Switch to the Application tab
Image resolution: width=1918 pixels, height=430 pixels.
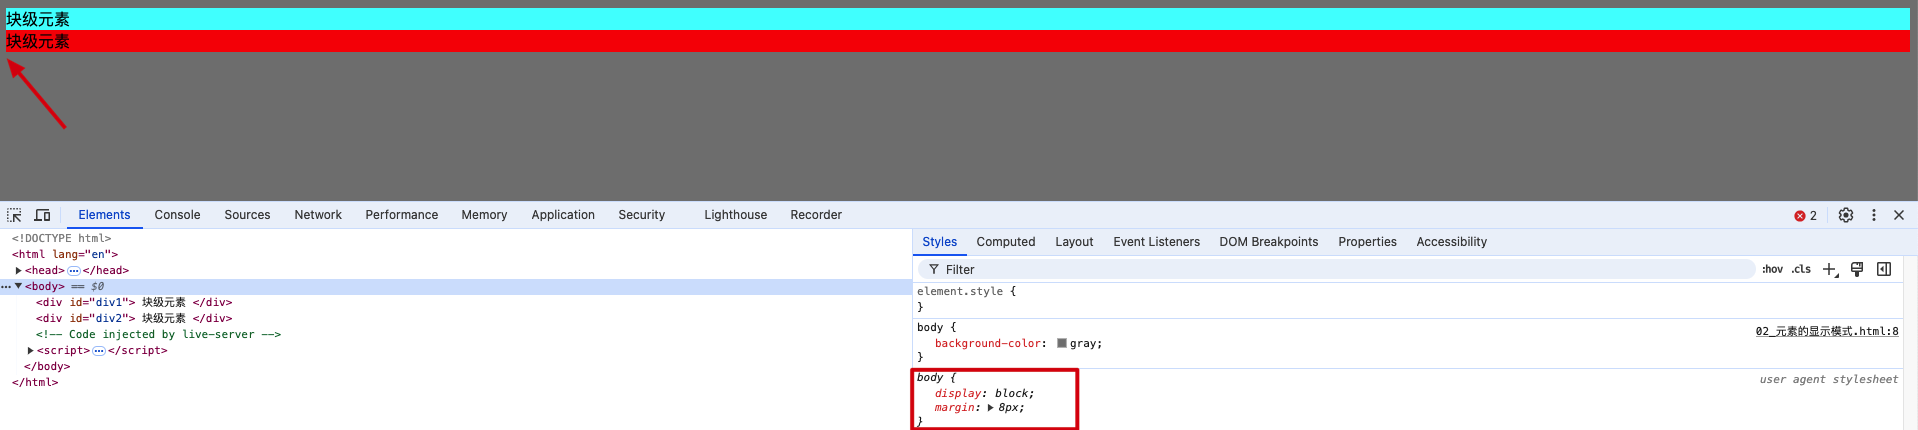[563, 215]
